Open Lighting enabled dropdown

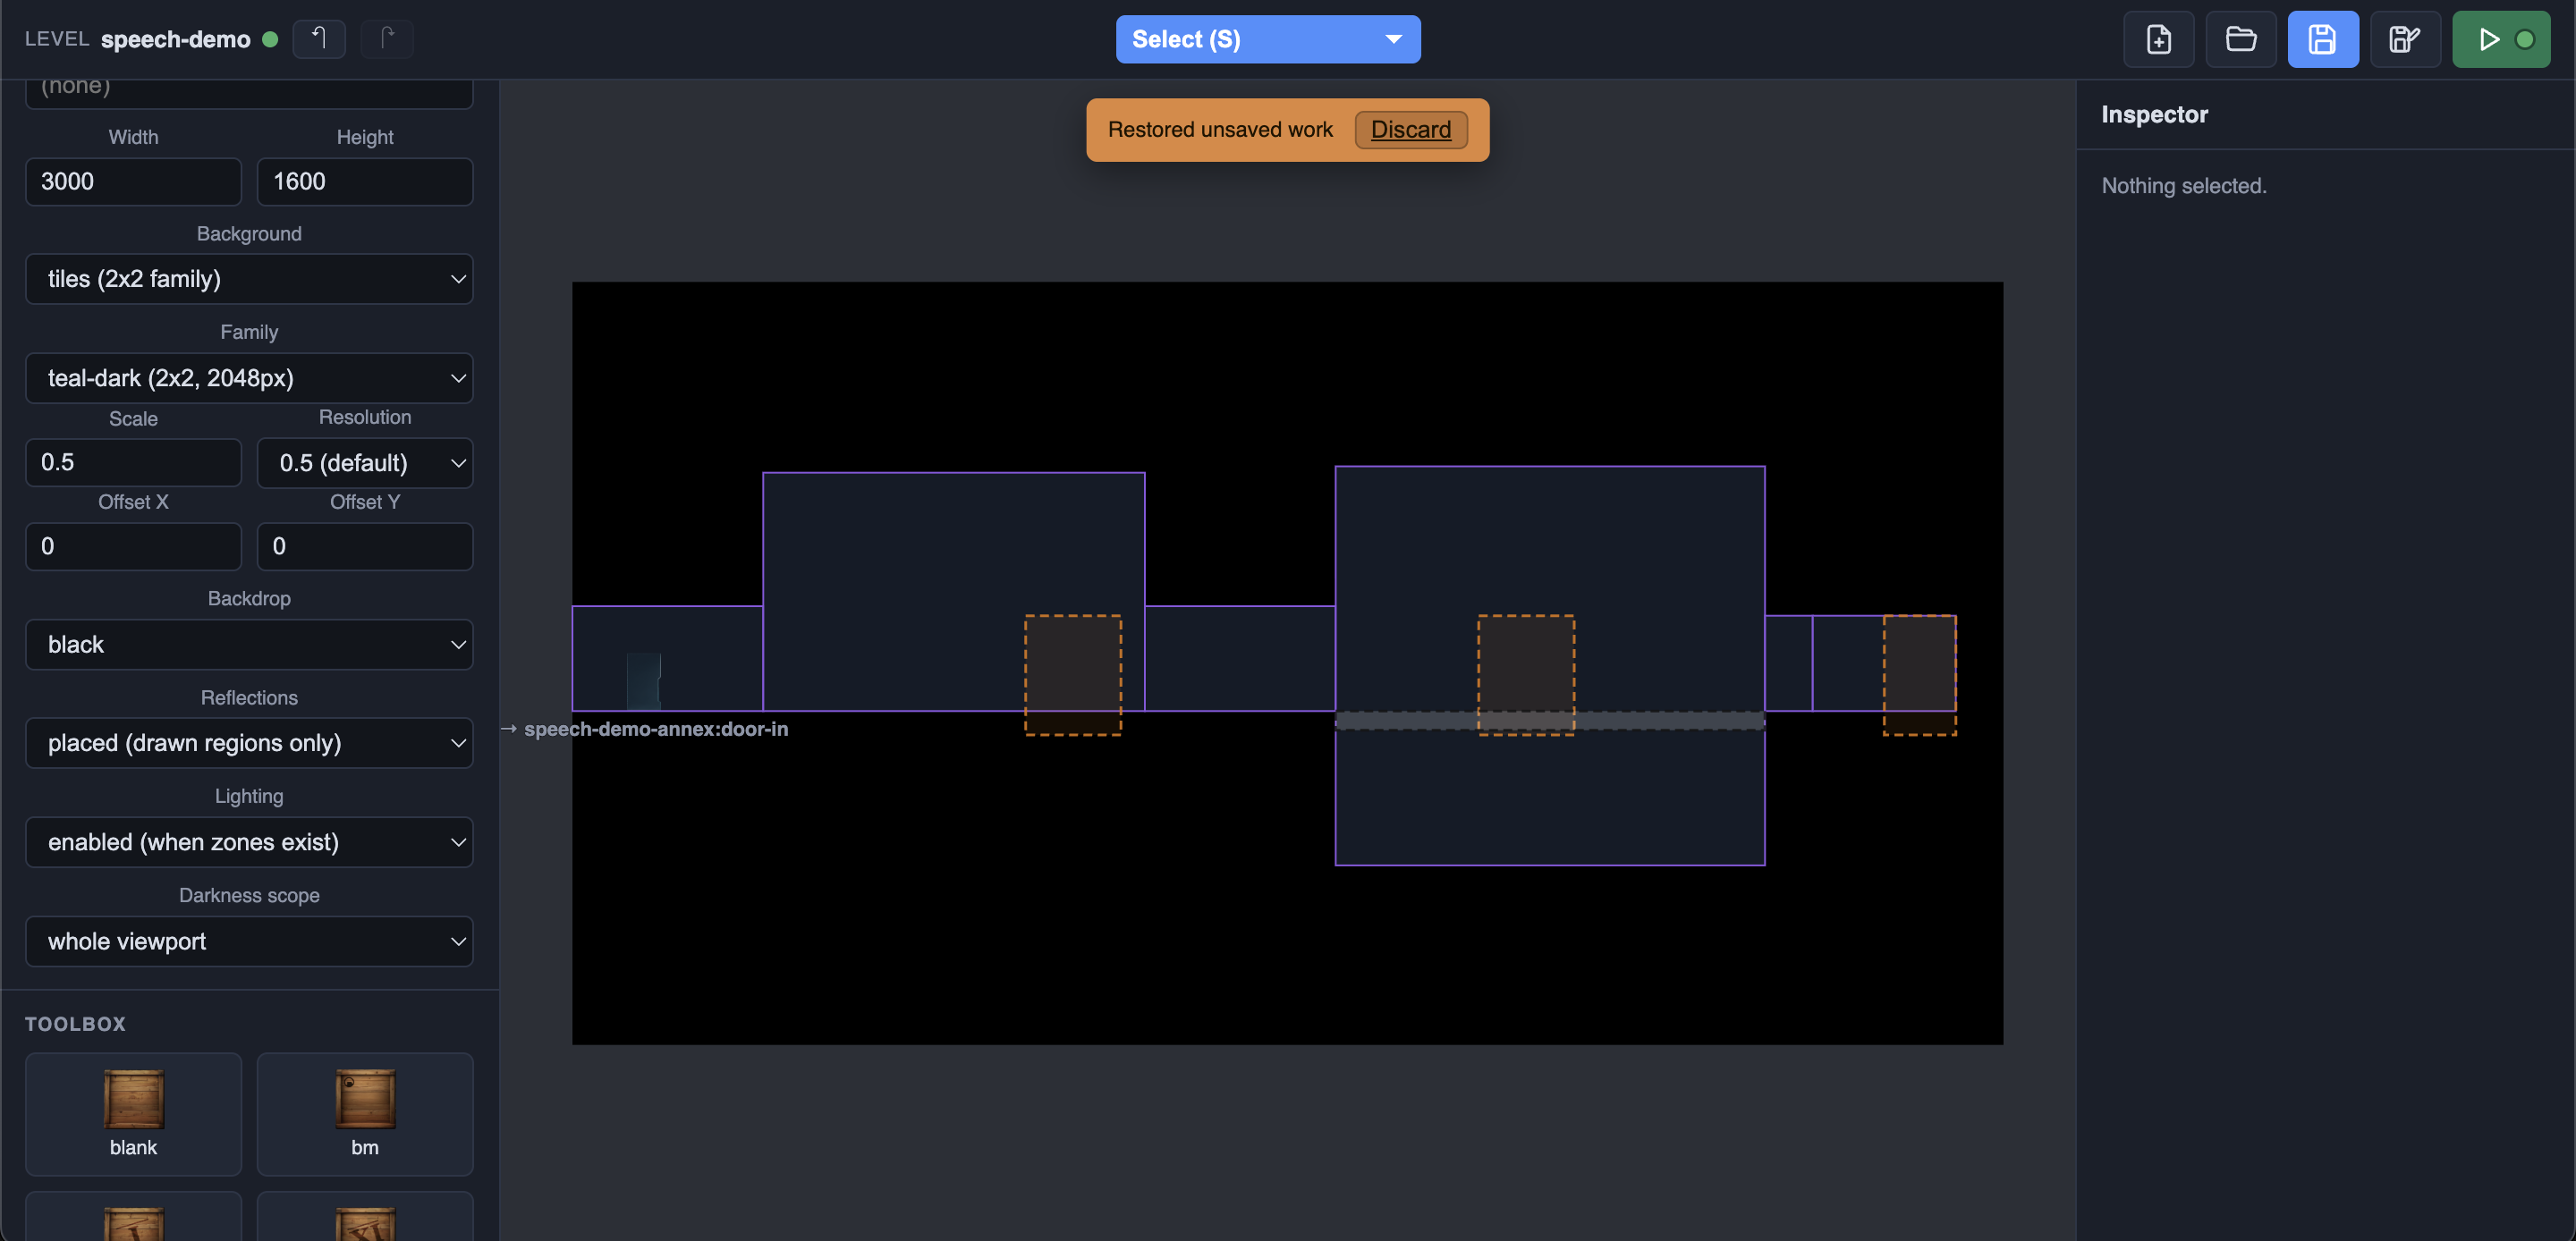click(249, 841)
